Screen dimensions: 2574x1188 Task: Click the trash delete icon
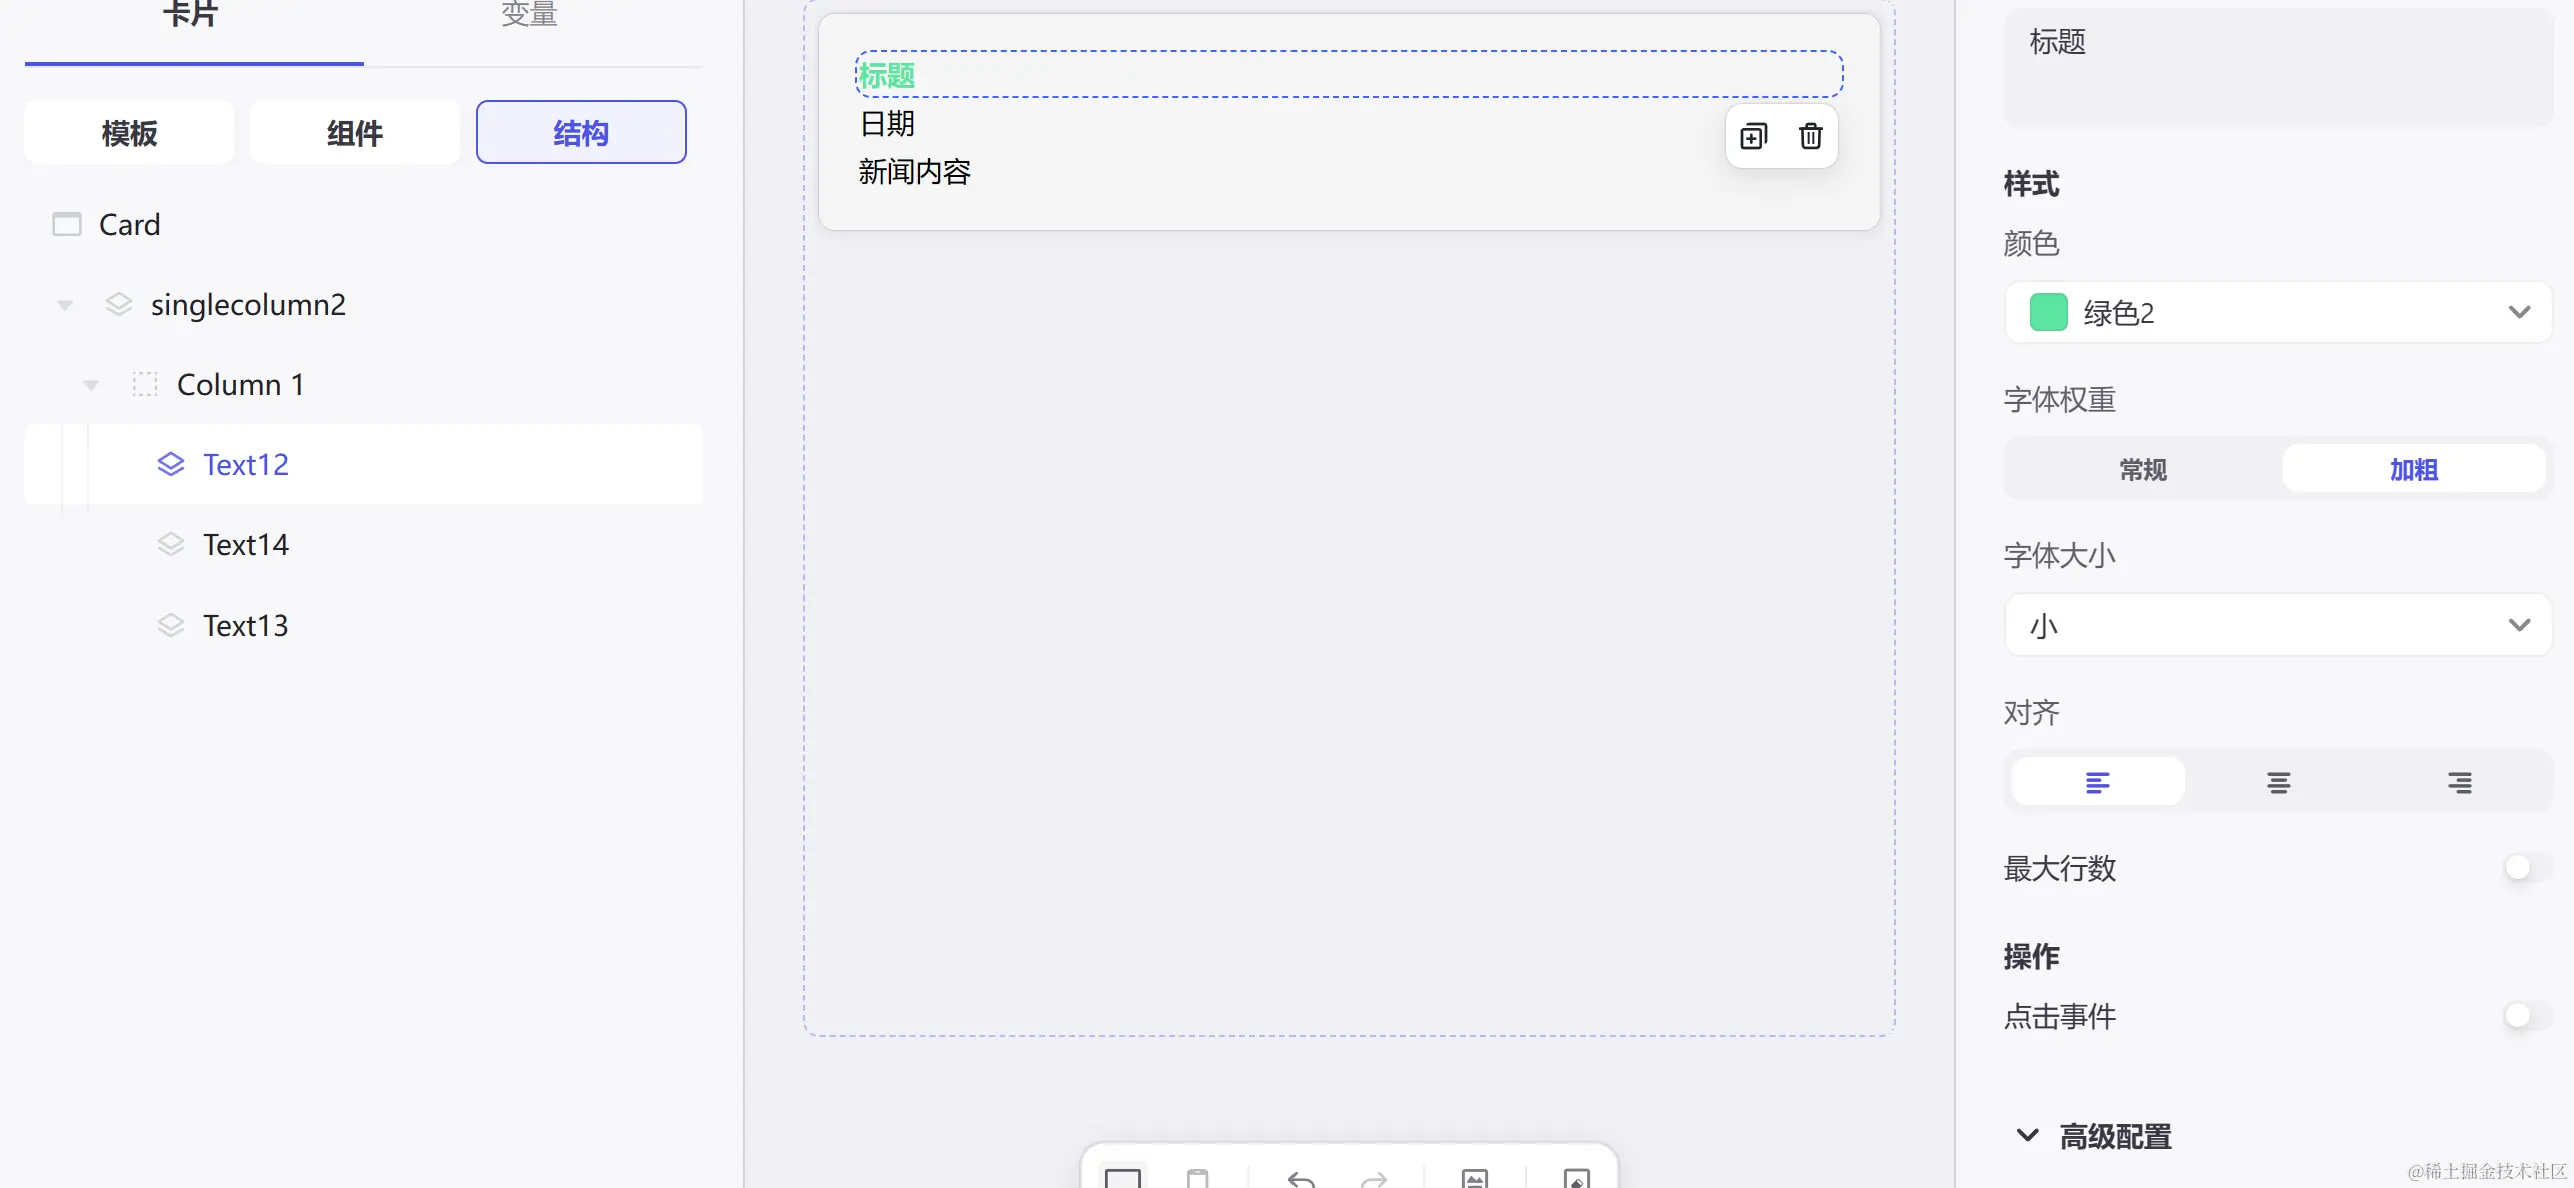coord(1810,136)
